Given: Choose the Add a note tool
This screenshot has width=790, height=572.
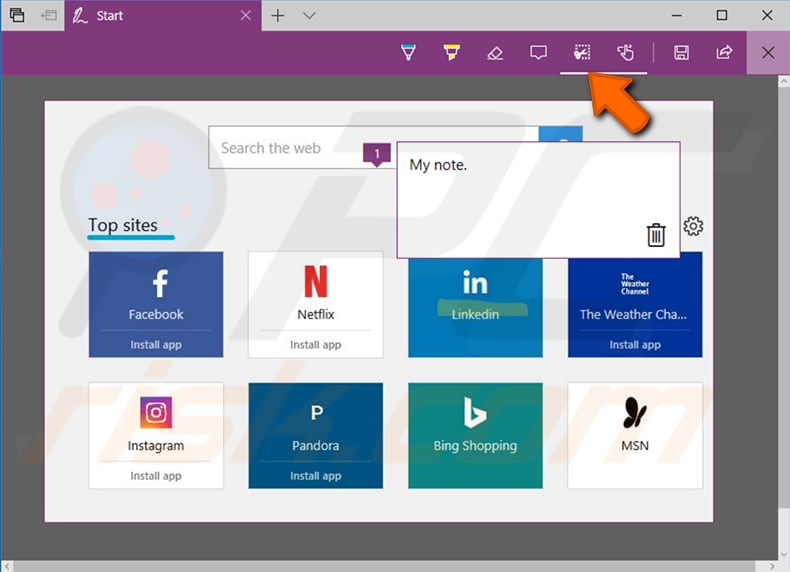Looking at the screenshot, I should [538, 52].
